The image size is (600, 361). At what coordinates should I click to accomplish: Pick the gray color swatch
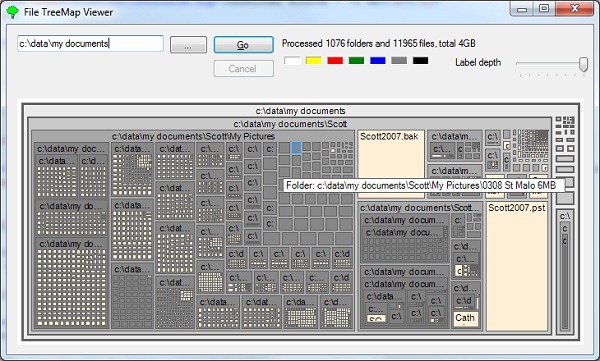tap(399, 60)
